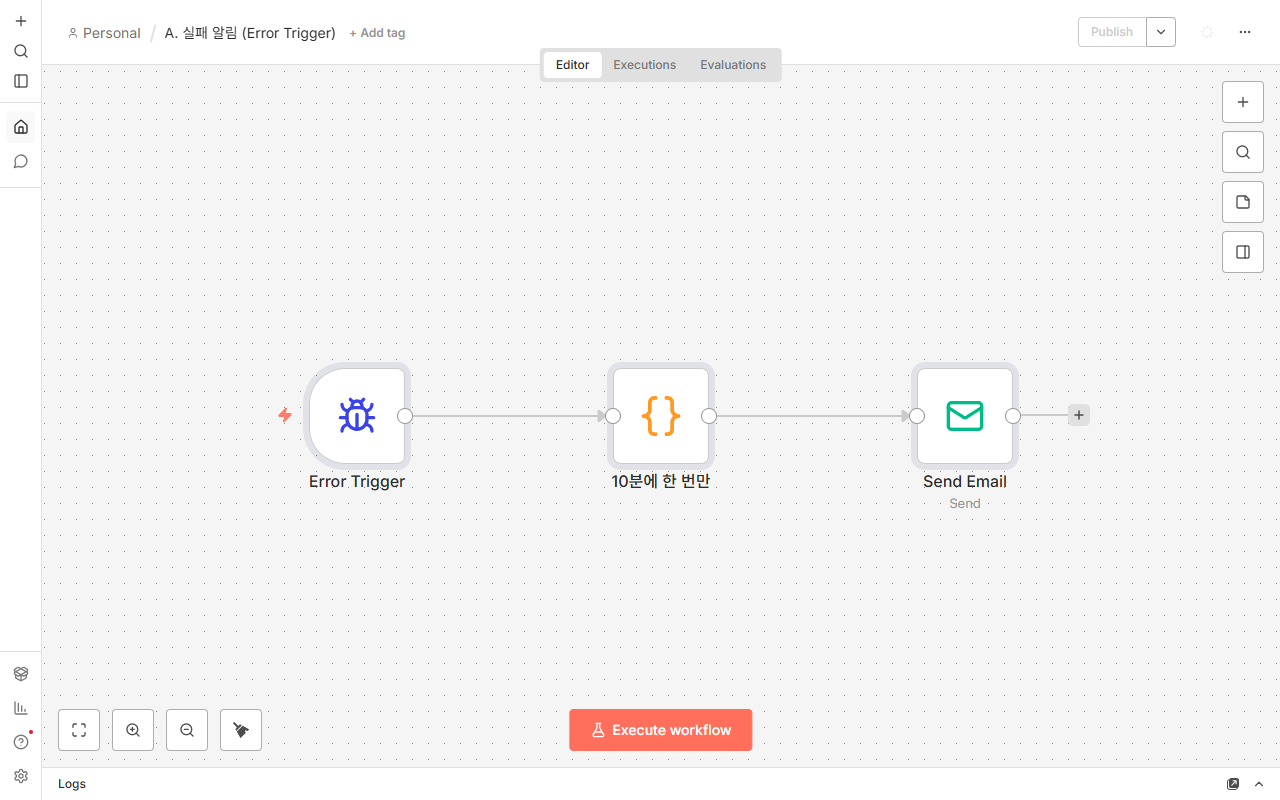Select the Error Trigger node
The height and width of the screenshot is (800, 1280).
pos(357,416)
